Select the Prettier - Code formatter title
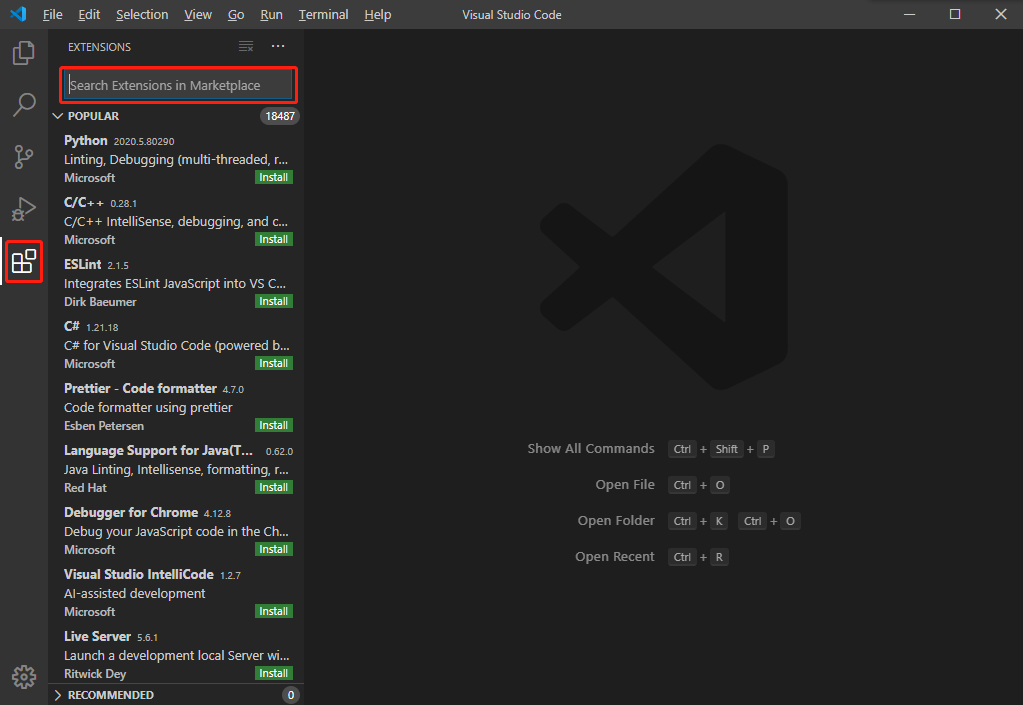The image size is (1023, 705). click(x=140, y=389)
